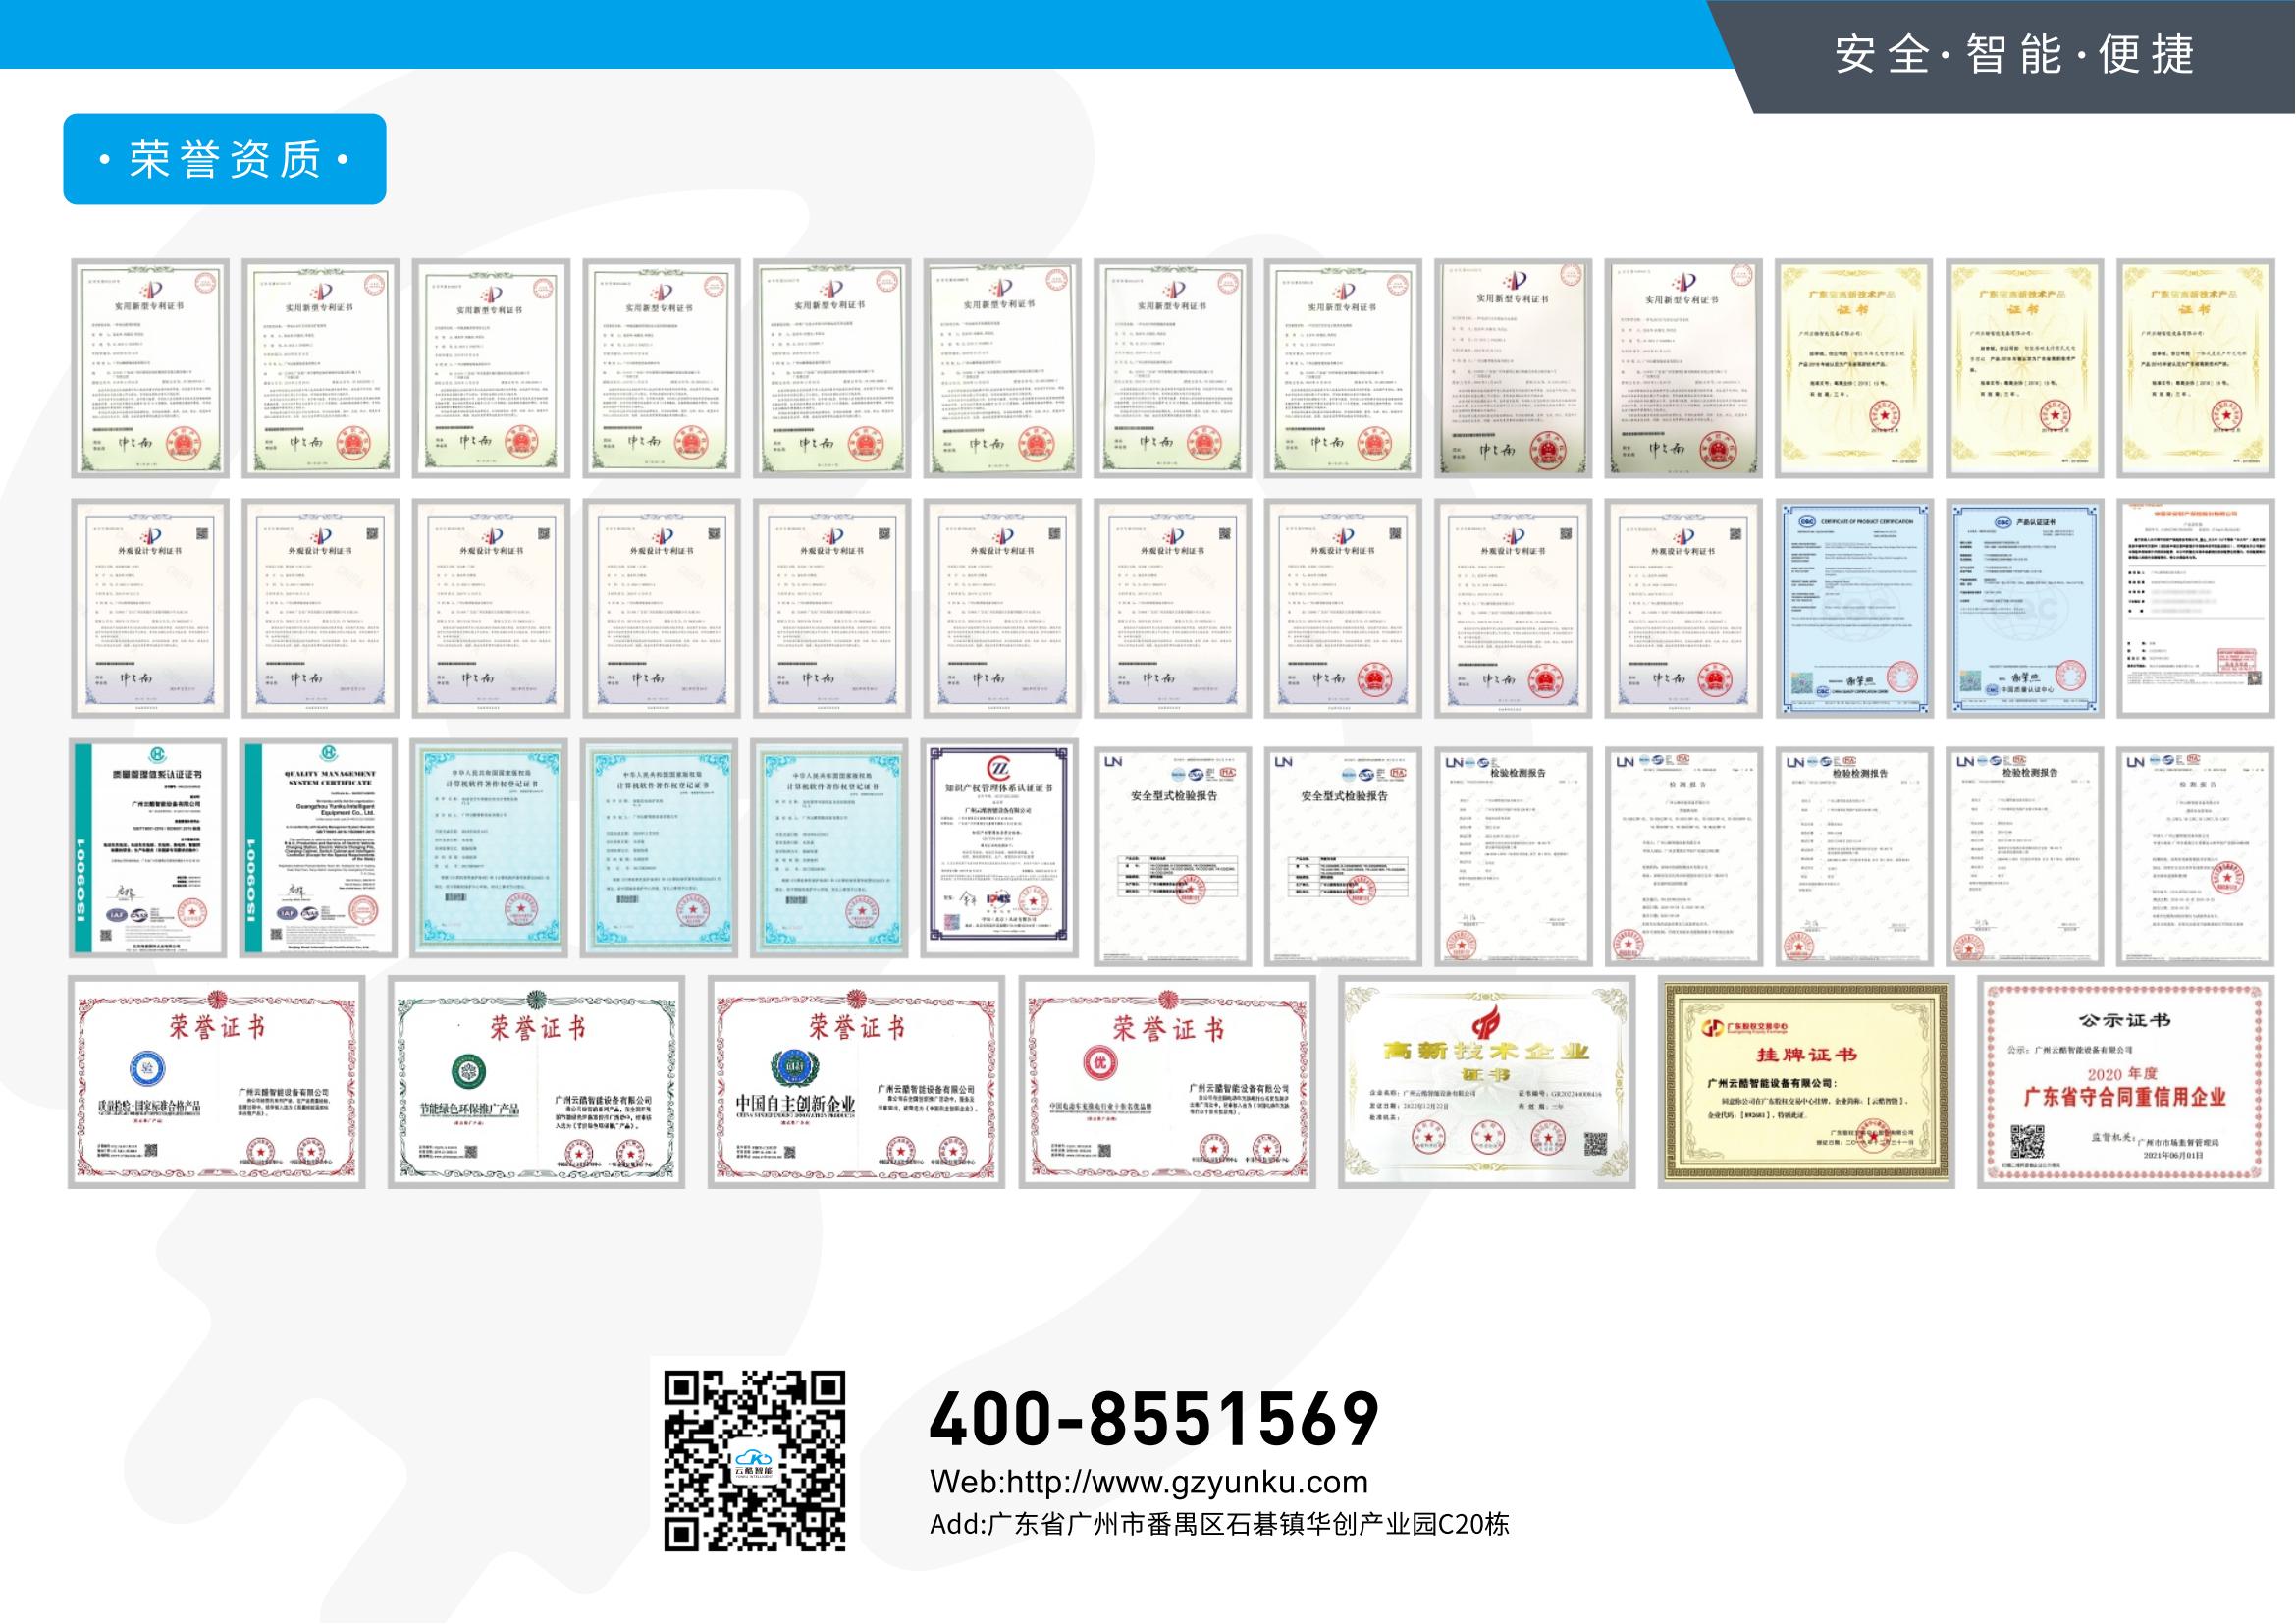Click the red 优 seal on fourth 荣誉证书
2296x1624 pixels.
(1101, 1063)
